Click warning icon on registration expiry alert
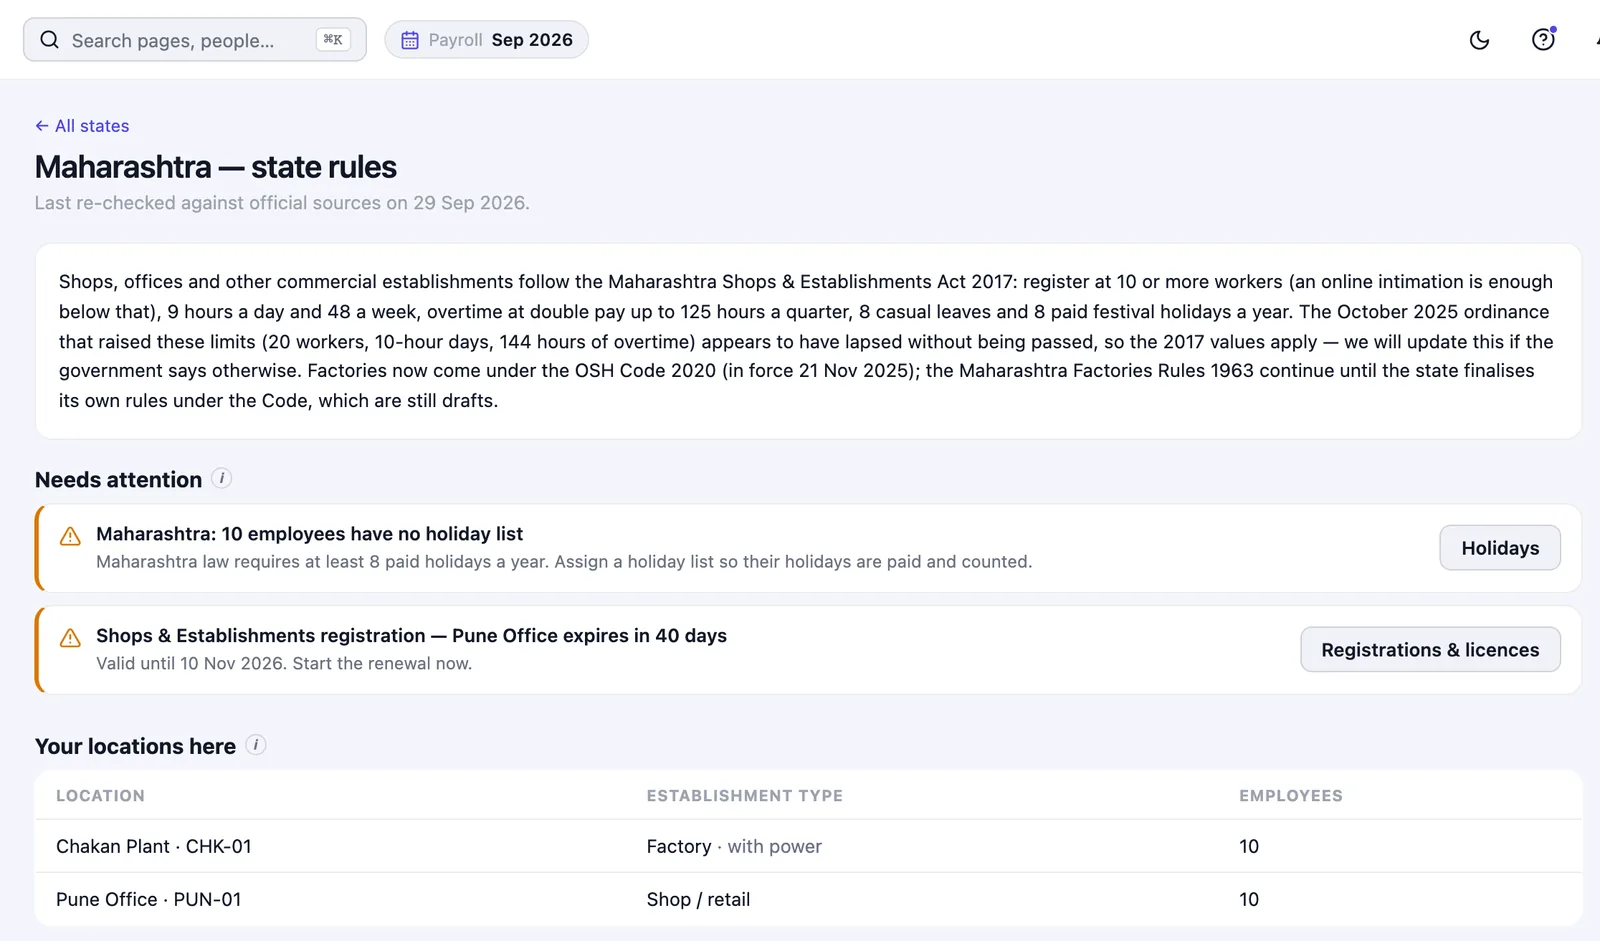1600x941 pixels. 70,638
